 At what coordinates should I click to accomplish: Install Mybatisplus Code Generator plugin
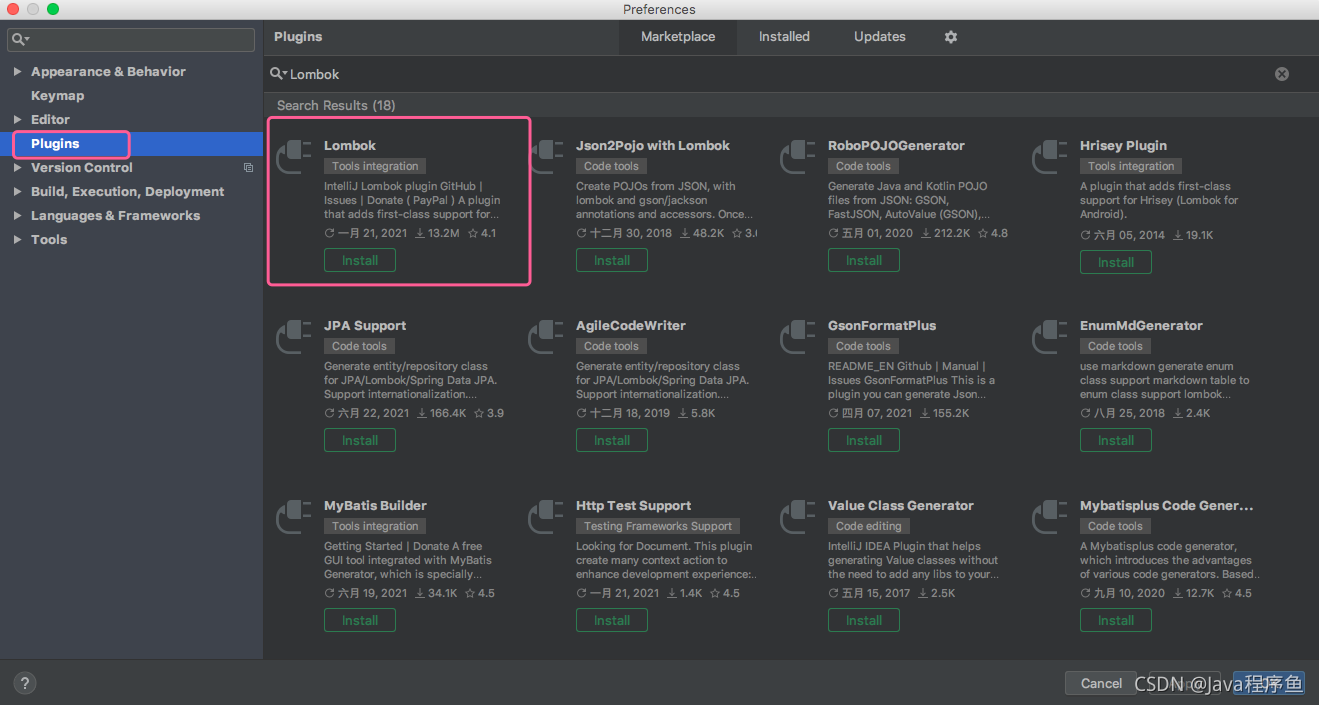1116,621
